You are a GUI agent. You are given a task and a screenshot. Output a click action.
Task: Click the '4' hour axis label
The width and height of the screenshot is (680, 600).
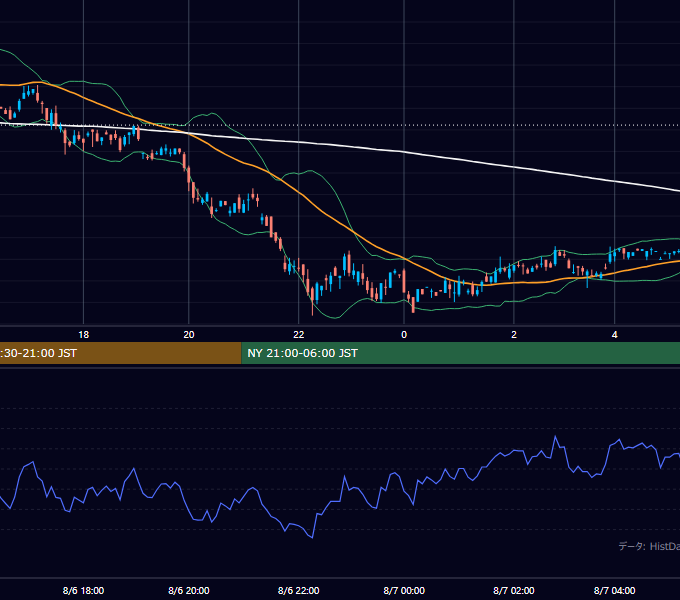tap(615, 335)
